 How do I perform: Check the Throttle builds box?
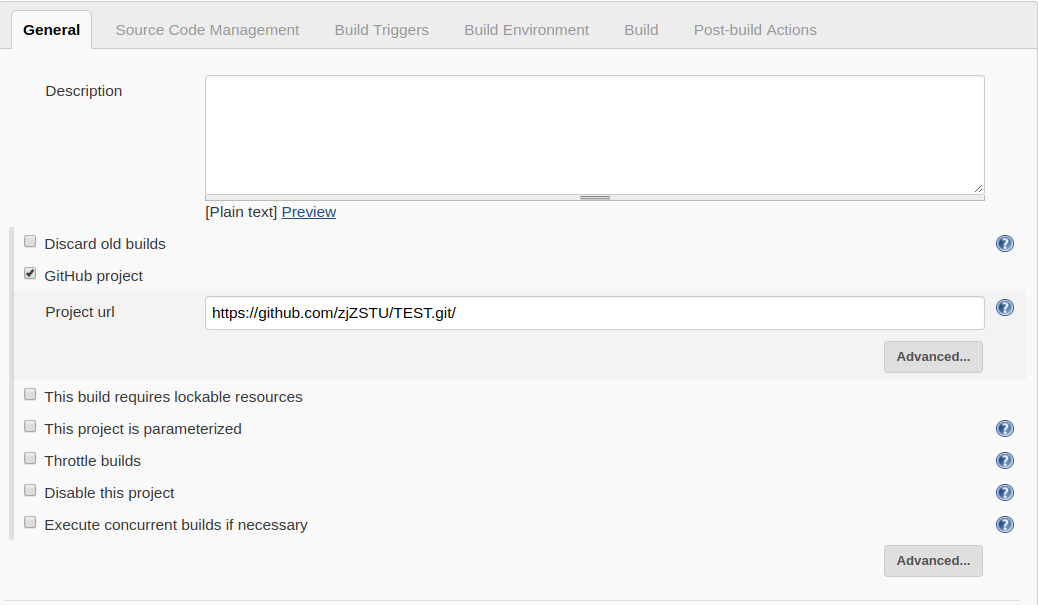30,459
